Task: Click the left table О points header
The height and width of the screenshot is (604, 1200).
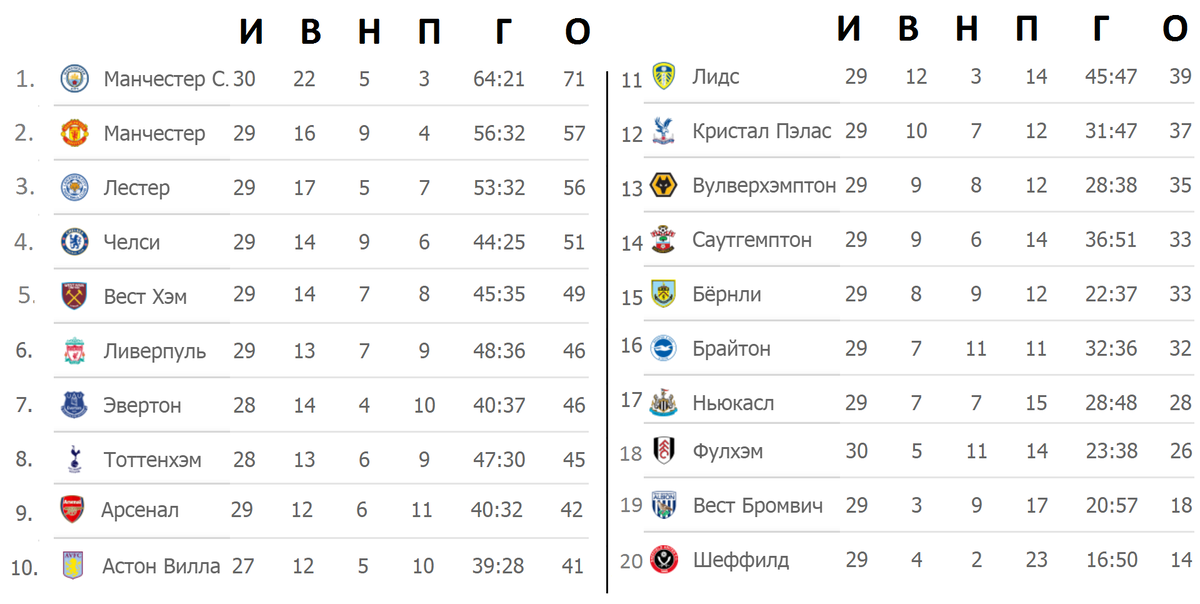Action: (577, 33)
